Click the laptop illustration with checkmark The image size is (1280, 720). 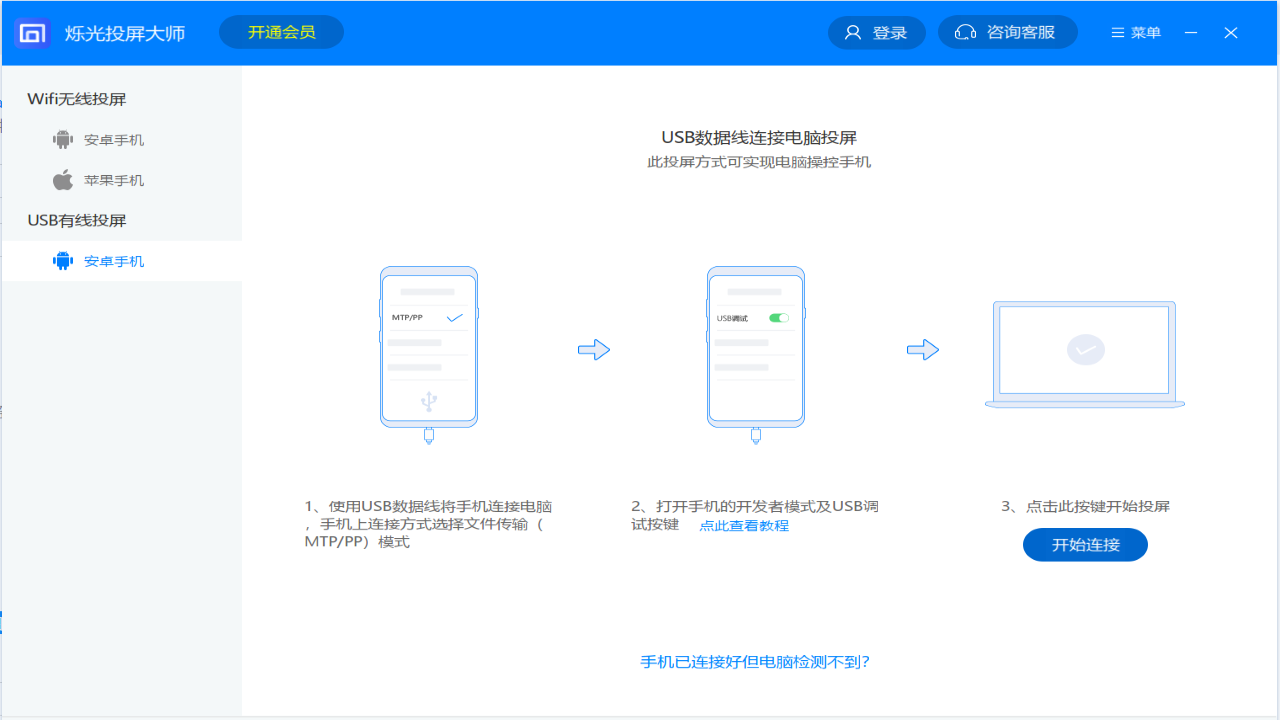click(1085, 353)
